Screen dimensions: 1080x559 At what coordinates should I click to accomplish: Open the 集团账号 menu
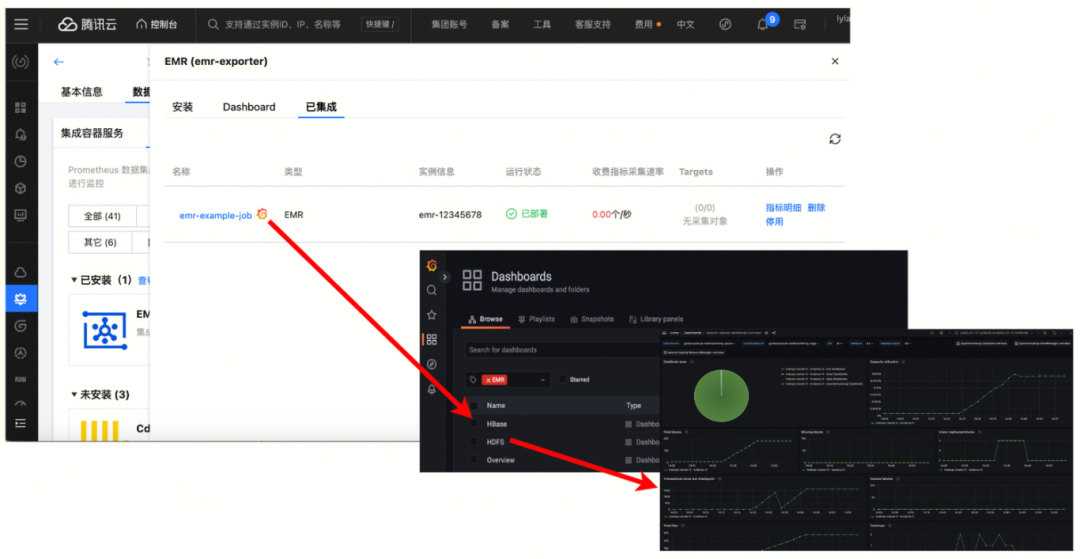(x=449, y=24)
